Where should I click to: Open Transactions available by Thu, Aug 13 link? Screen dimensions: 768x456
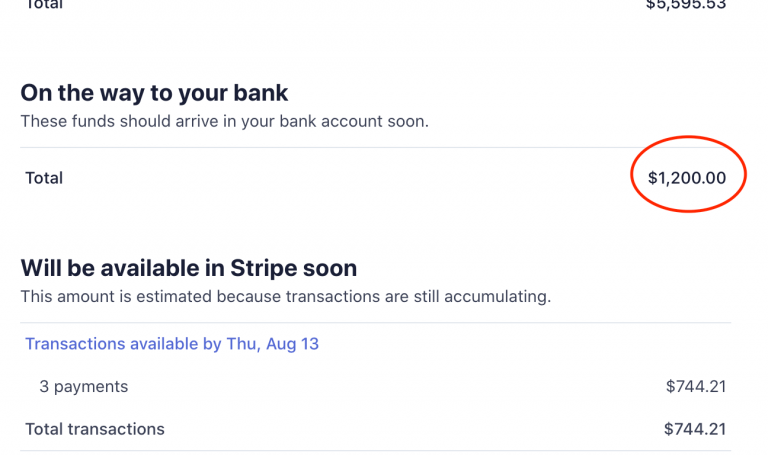(x=172, y=344)
